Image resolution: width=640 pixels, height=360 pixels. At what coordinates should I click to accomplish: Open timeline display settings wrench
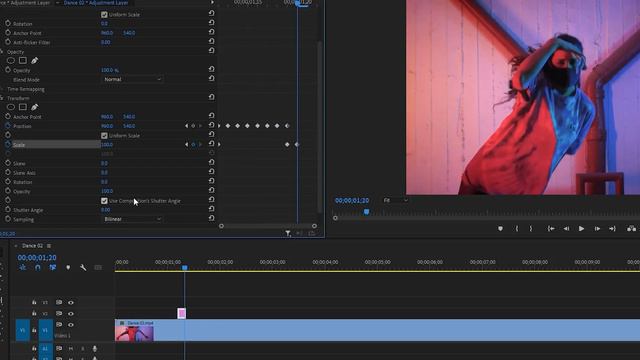[x=83, y=267]
